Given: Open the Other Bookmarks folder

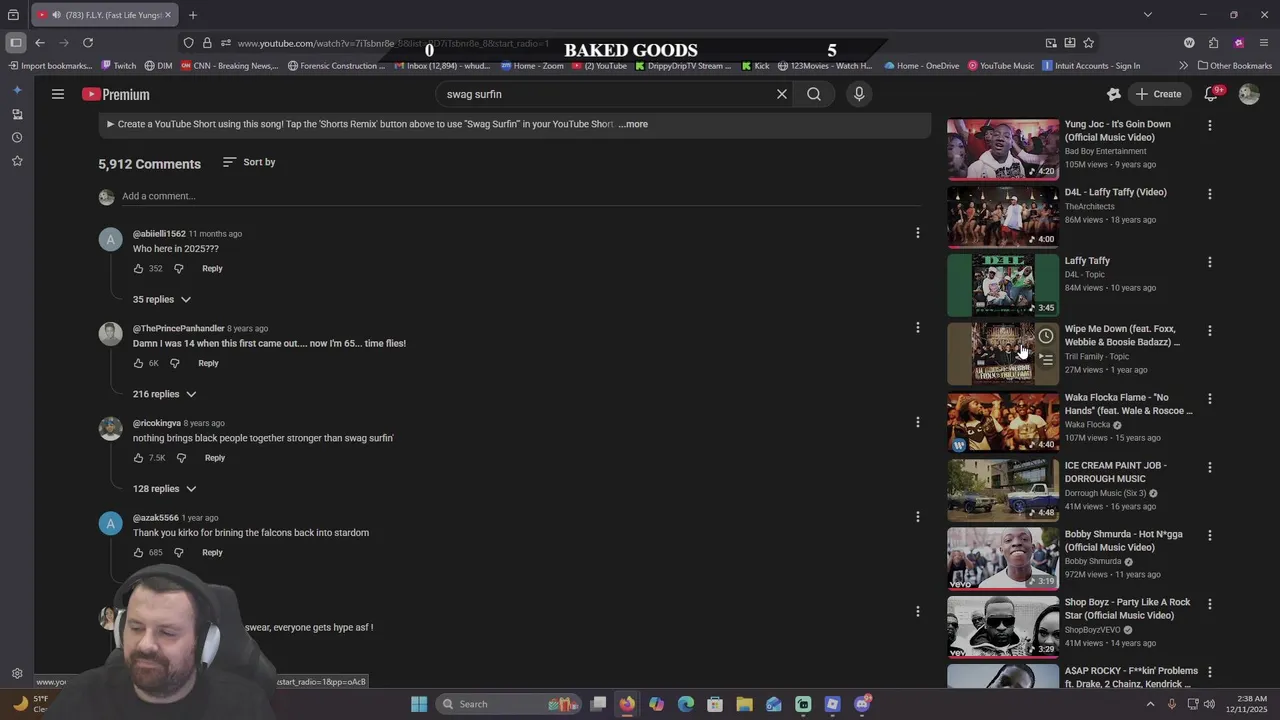Looking at the screenshot, I should coord(1234,66).
